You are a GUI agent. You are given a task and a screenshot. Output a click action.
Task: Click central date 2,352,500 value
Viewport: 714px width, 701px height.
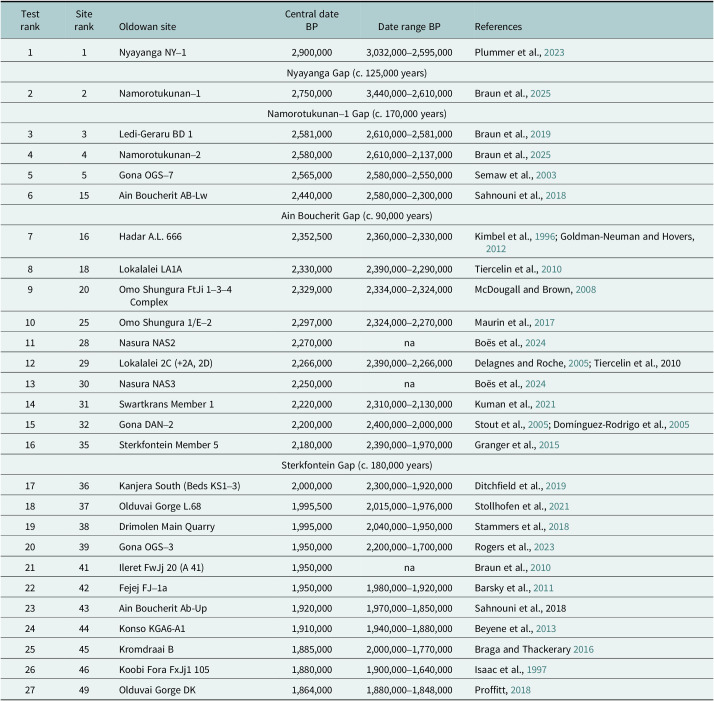(312, 236)
